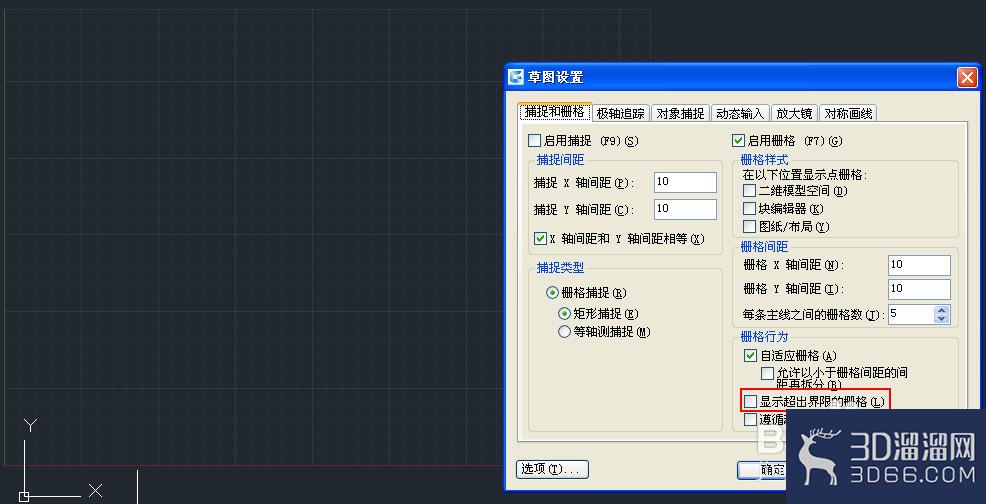Click the 每条主线之间的栅格数 value field
The image size is (986, 504).
[x=911, y=314]
